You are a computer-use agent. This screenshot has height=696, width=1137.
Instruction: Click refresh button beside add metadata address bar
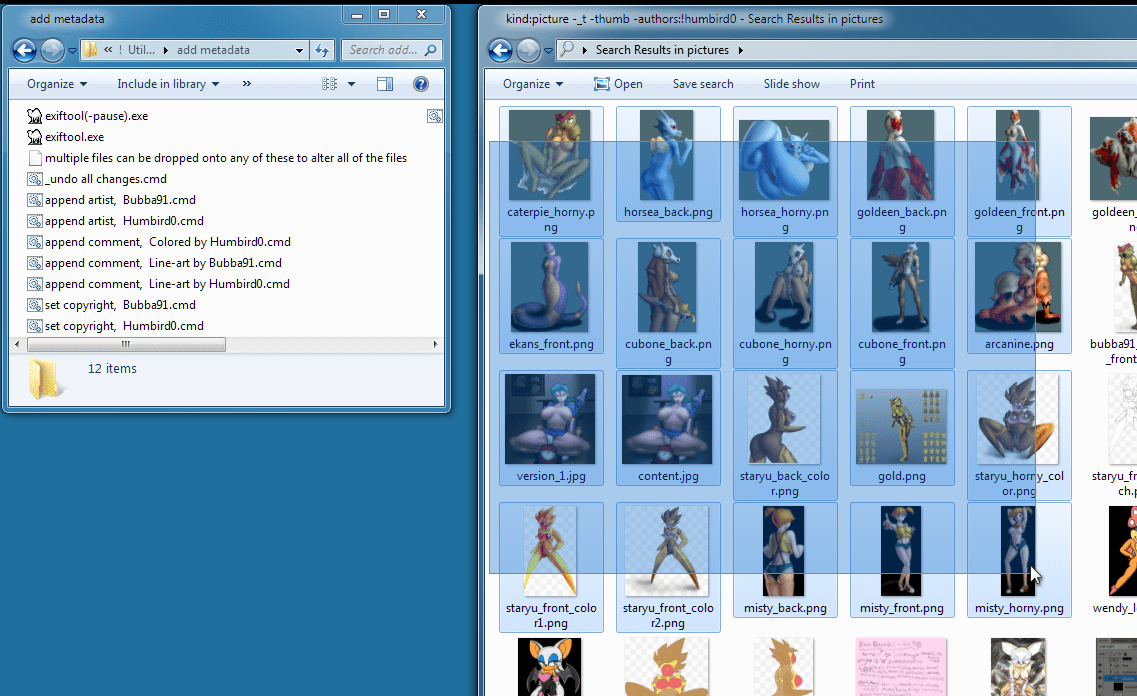pos(322,50)
